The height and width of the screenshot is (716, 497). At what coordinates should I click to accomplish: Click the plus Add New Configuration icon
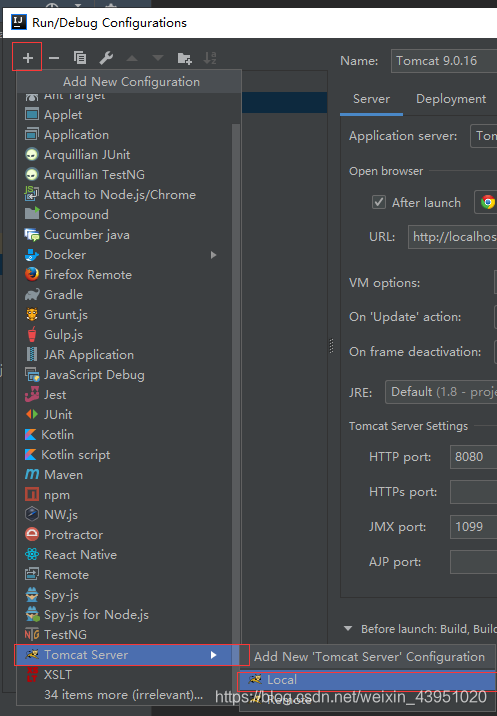click(27, 58)
